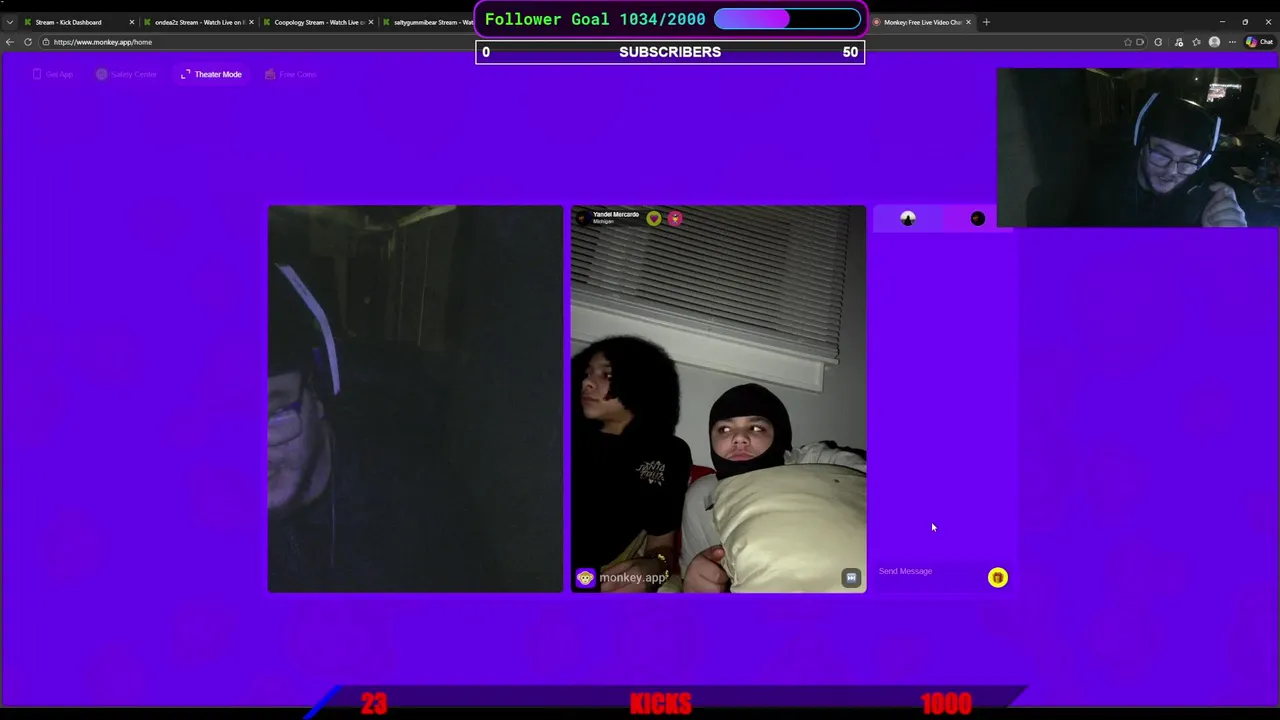Skip to next match with forward icon
This screenshot has height=720, width=1280.
click(851, 577)
